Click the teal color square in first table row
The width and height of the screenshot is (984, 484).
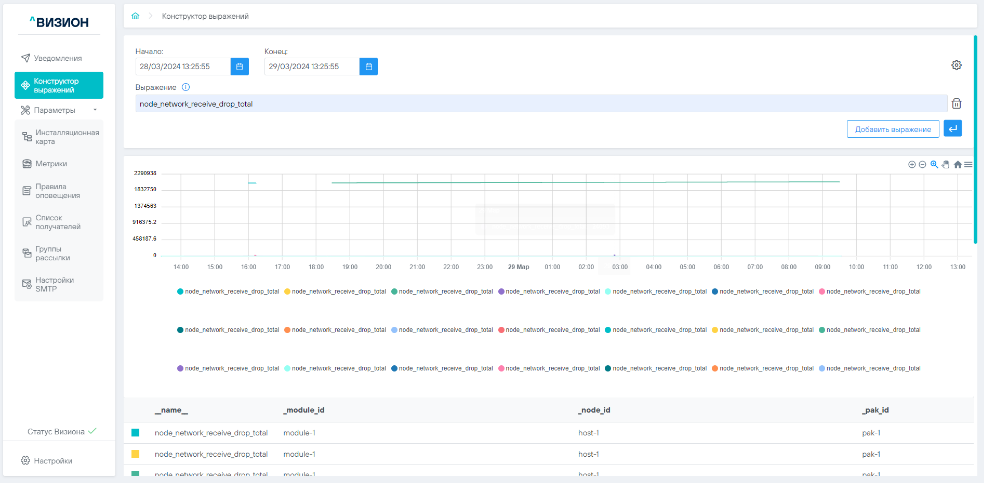coord(135,433)
